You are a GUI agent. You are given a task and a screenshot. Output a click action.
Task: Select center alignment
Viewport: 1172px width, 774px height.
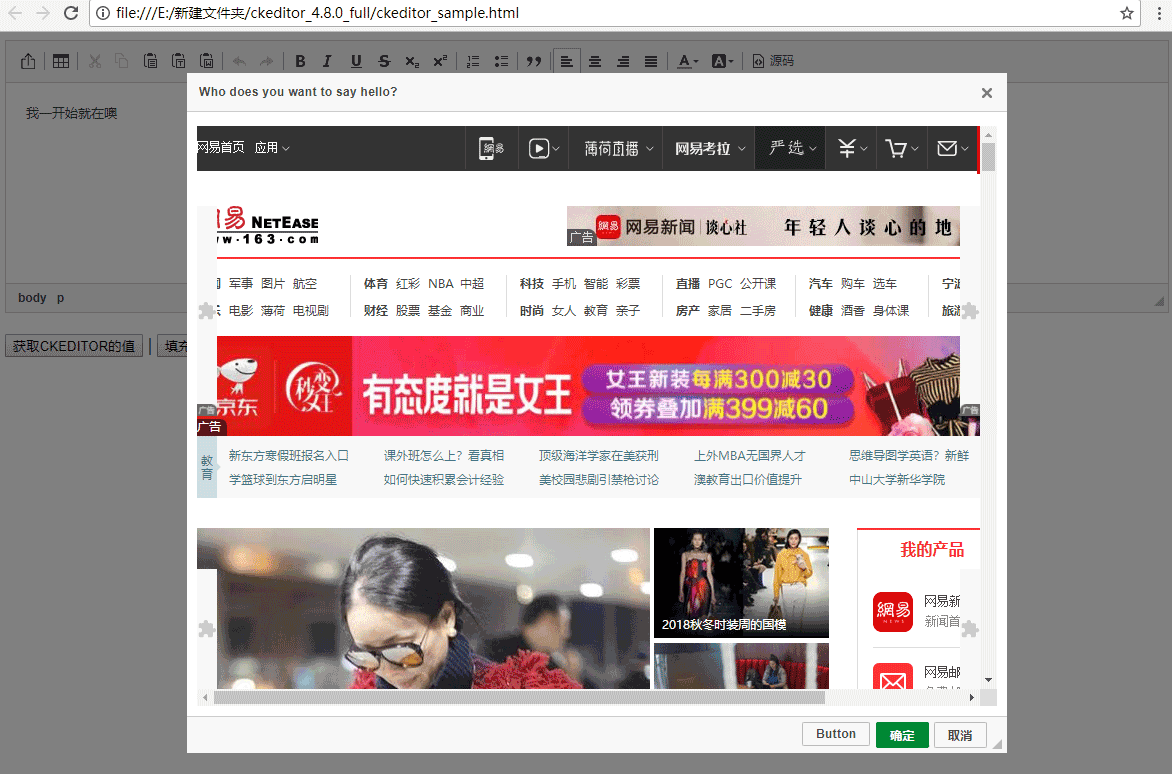coord(595,61)
